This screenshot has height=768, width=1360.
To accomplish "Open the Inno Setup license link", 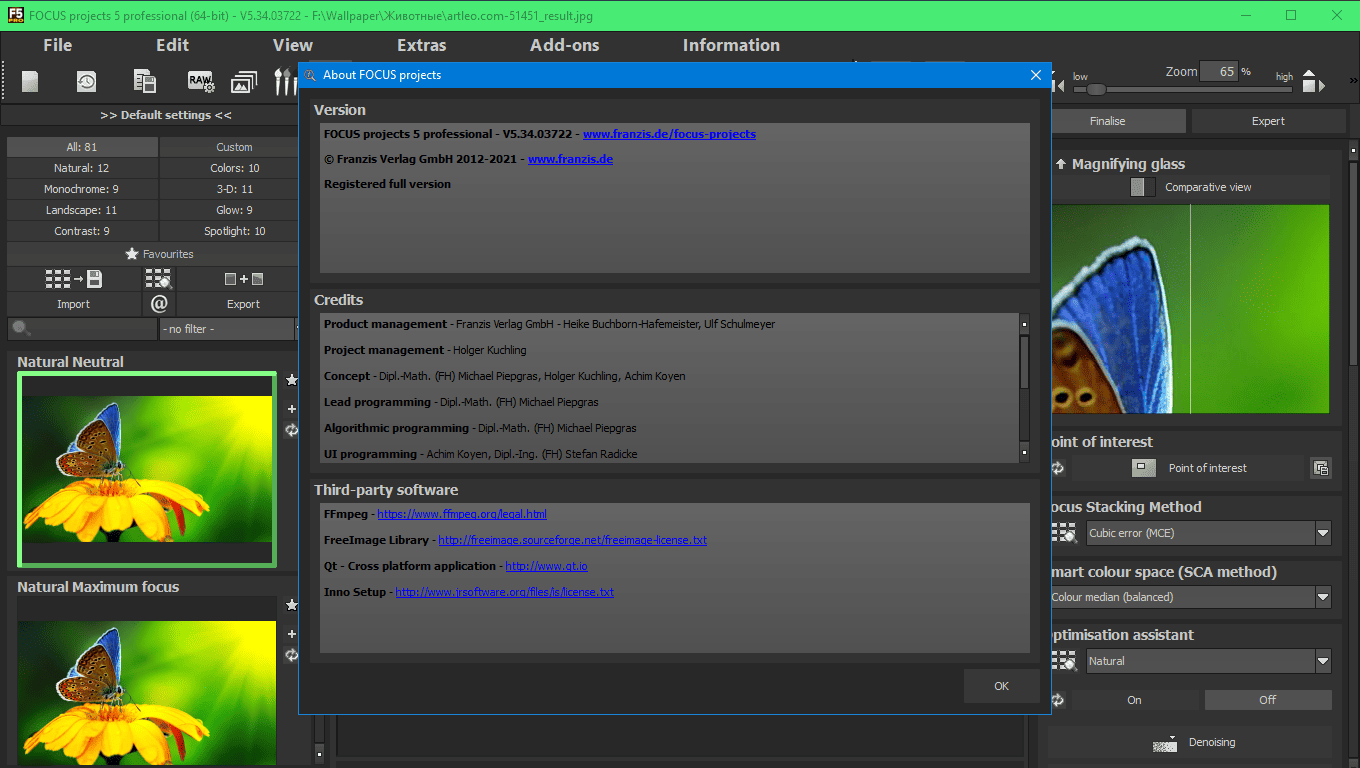I will tap(504, 592).
